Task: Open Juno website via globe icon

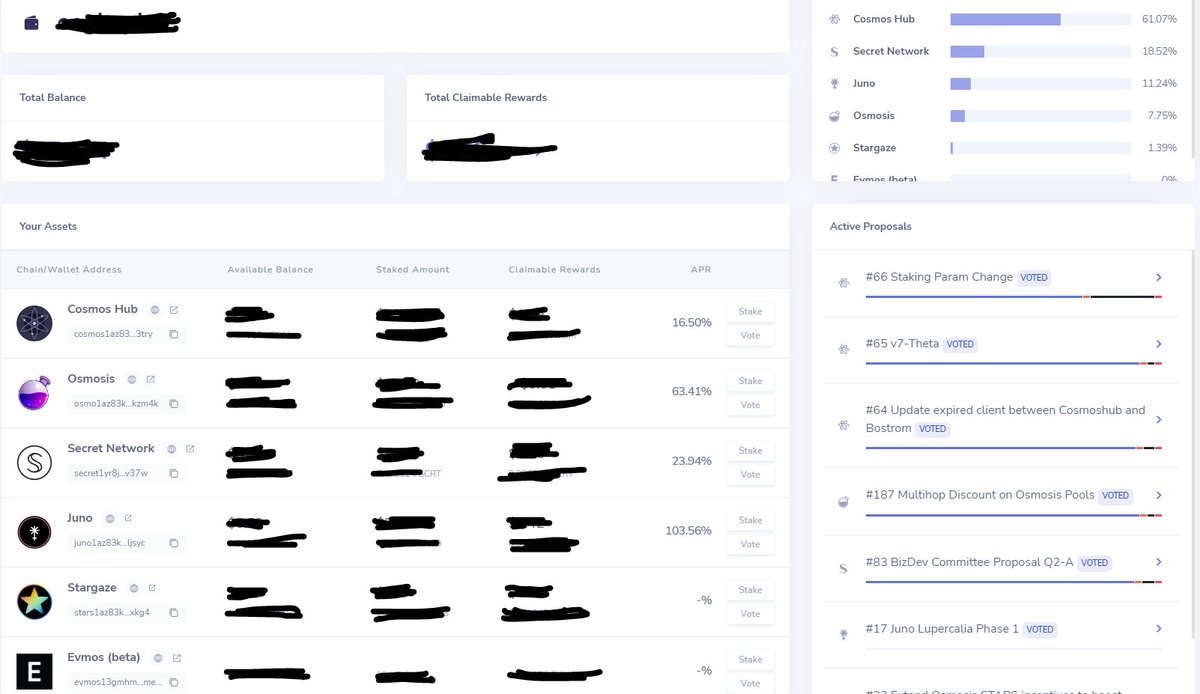Action: (x=110, y=519)
